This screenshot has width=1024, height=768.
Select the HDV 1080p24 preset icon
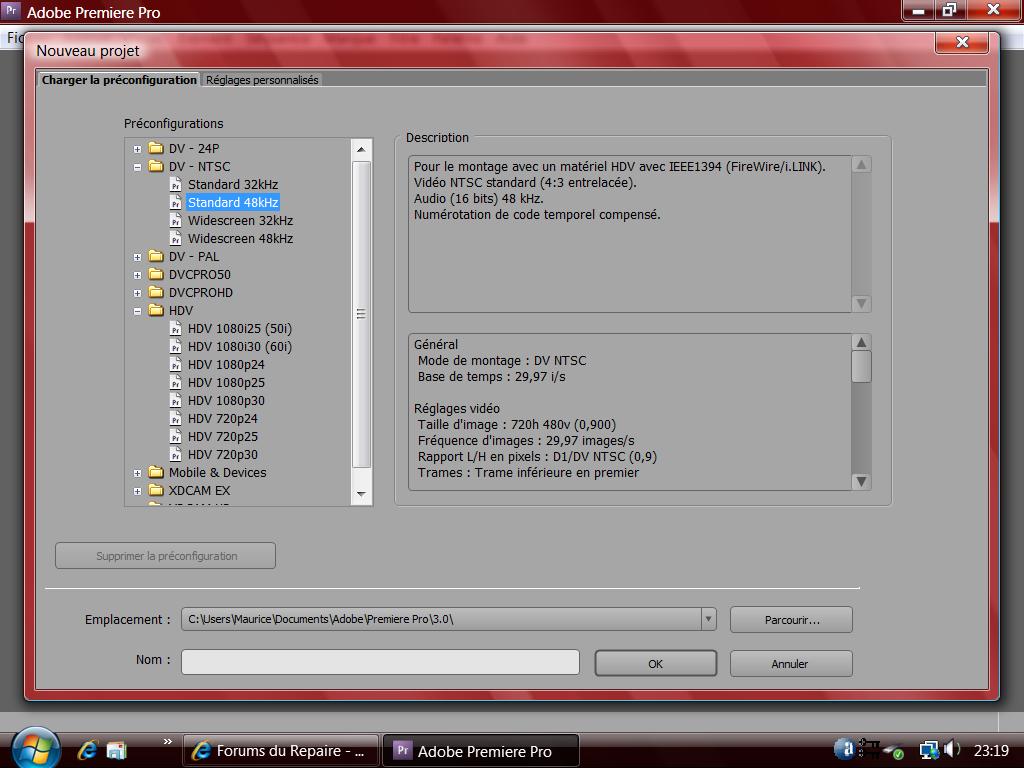tap(176, 365)
